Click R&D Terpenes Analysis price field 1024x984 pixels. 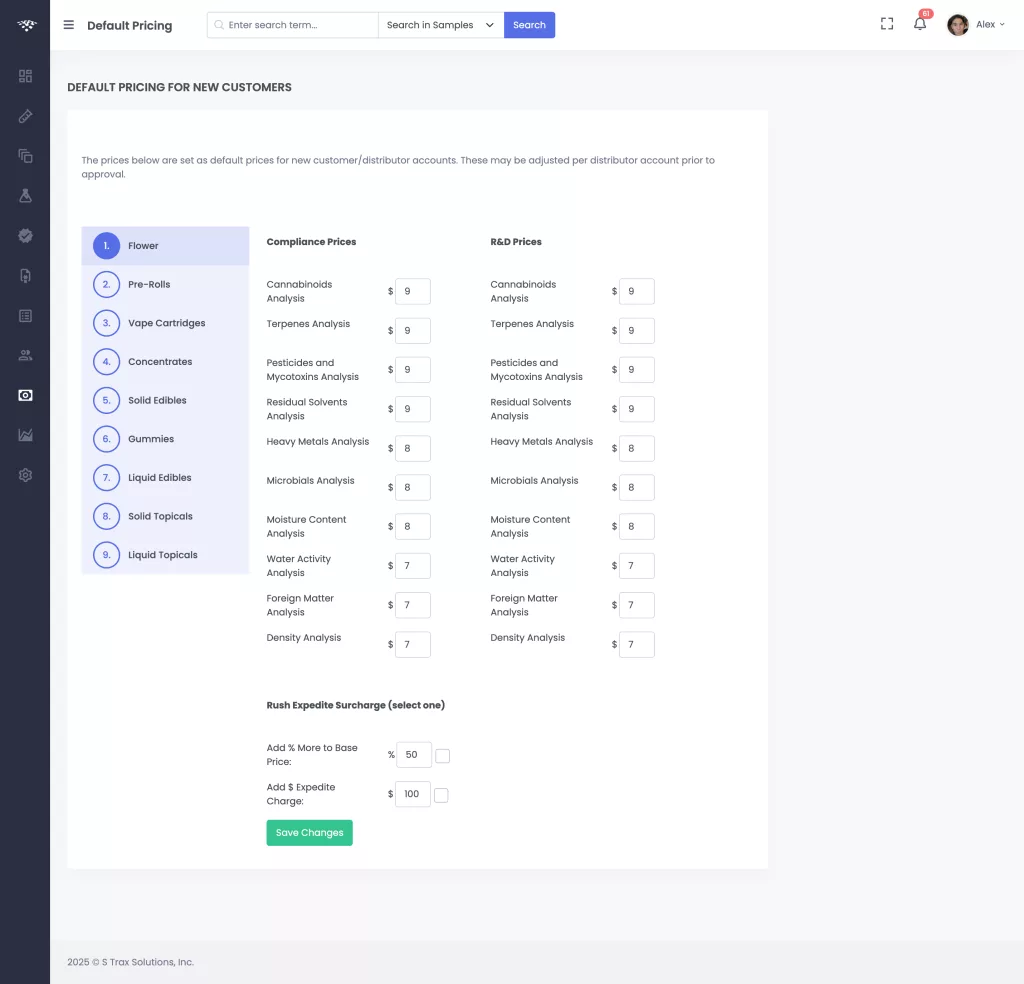click(x=637, y=330)
